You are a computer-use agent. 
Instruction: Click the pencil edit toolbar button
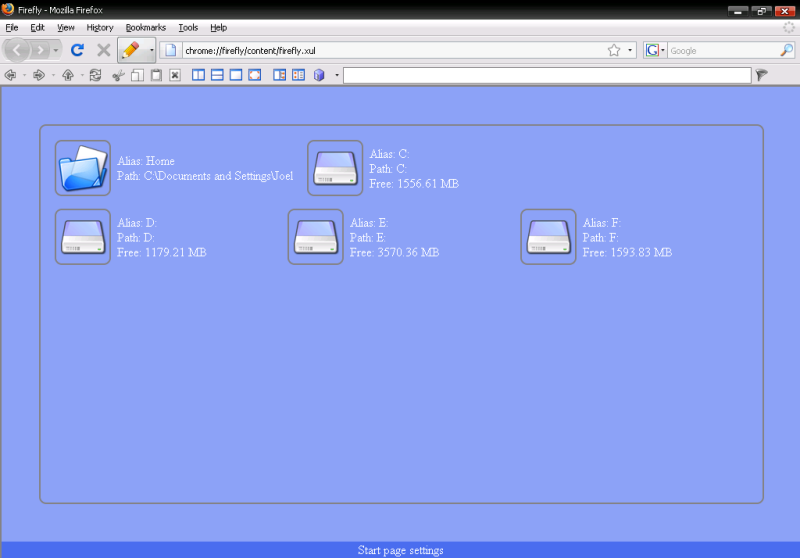coord(132,50)
